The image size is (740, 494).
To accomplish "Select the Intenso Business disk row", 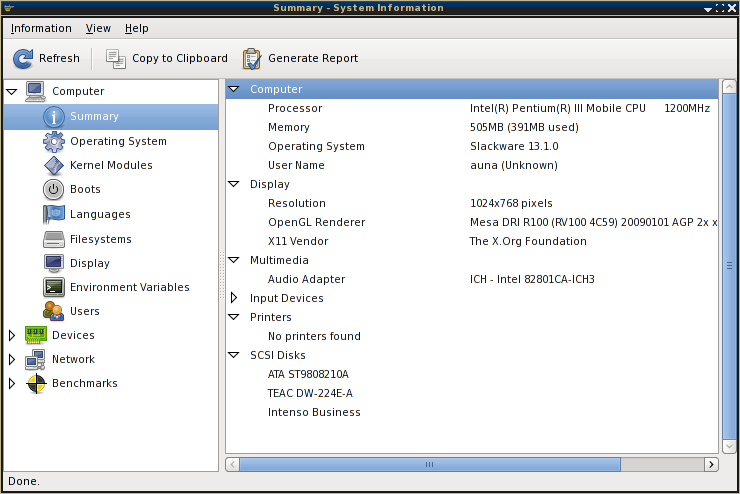I will click(x=472, y=412).
